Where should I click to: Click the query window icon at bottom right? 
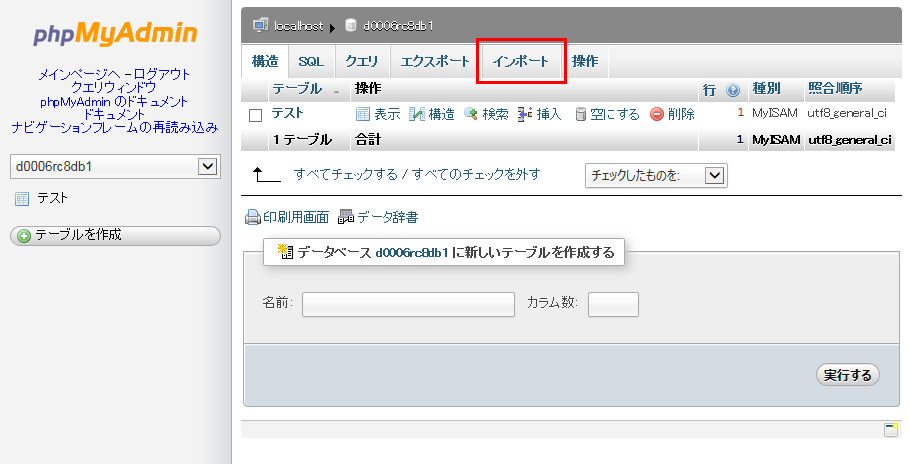tap(891, 430)
